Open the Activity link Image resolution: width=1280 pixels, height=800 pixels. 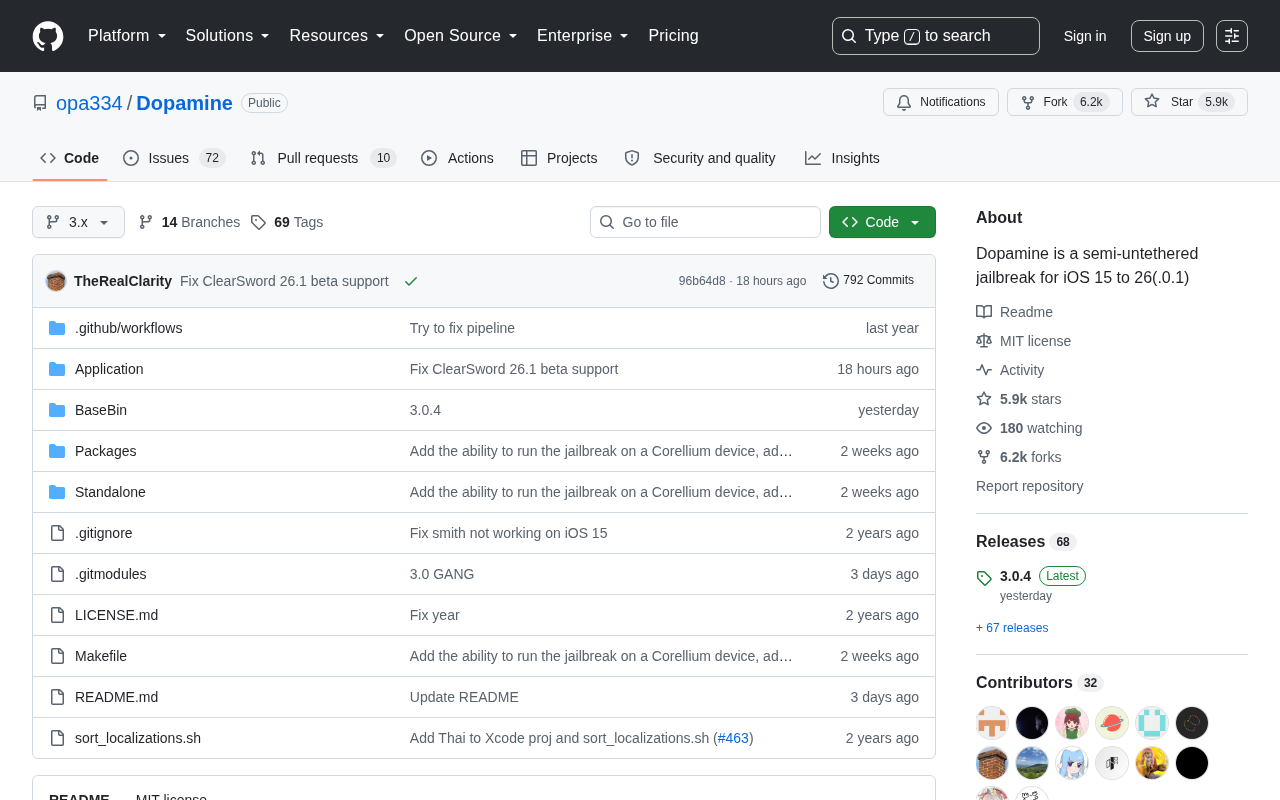[1010, 370]
